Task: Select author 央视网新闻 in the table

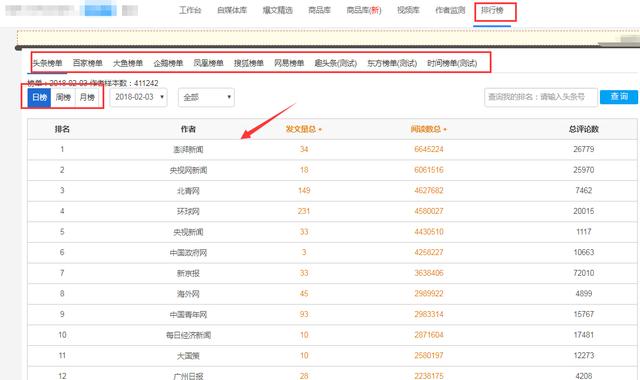Action: [188, 170]
